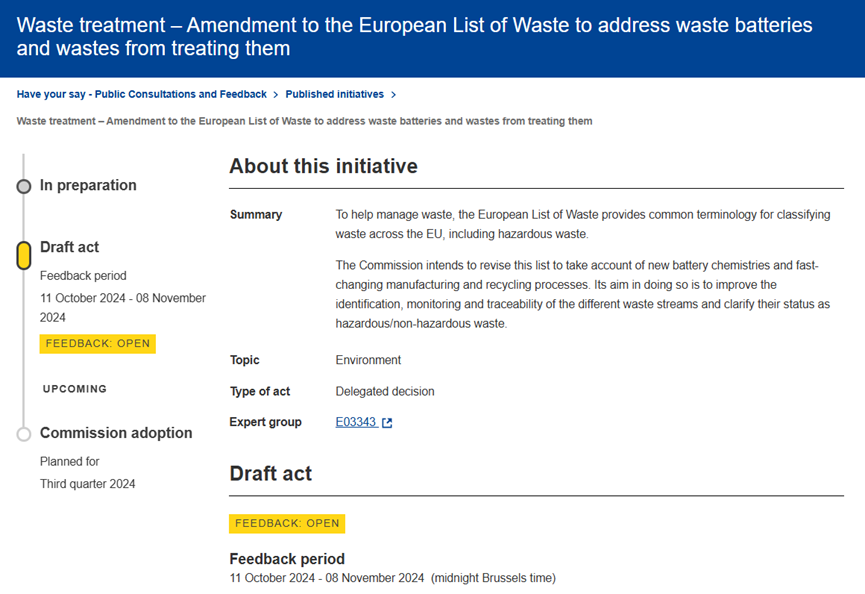
Task: Open Have your say consultations breadcrumb link
Action: tap(141, 94)
